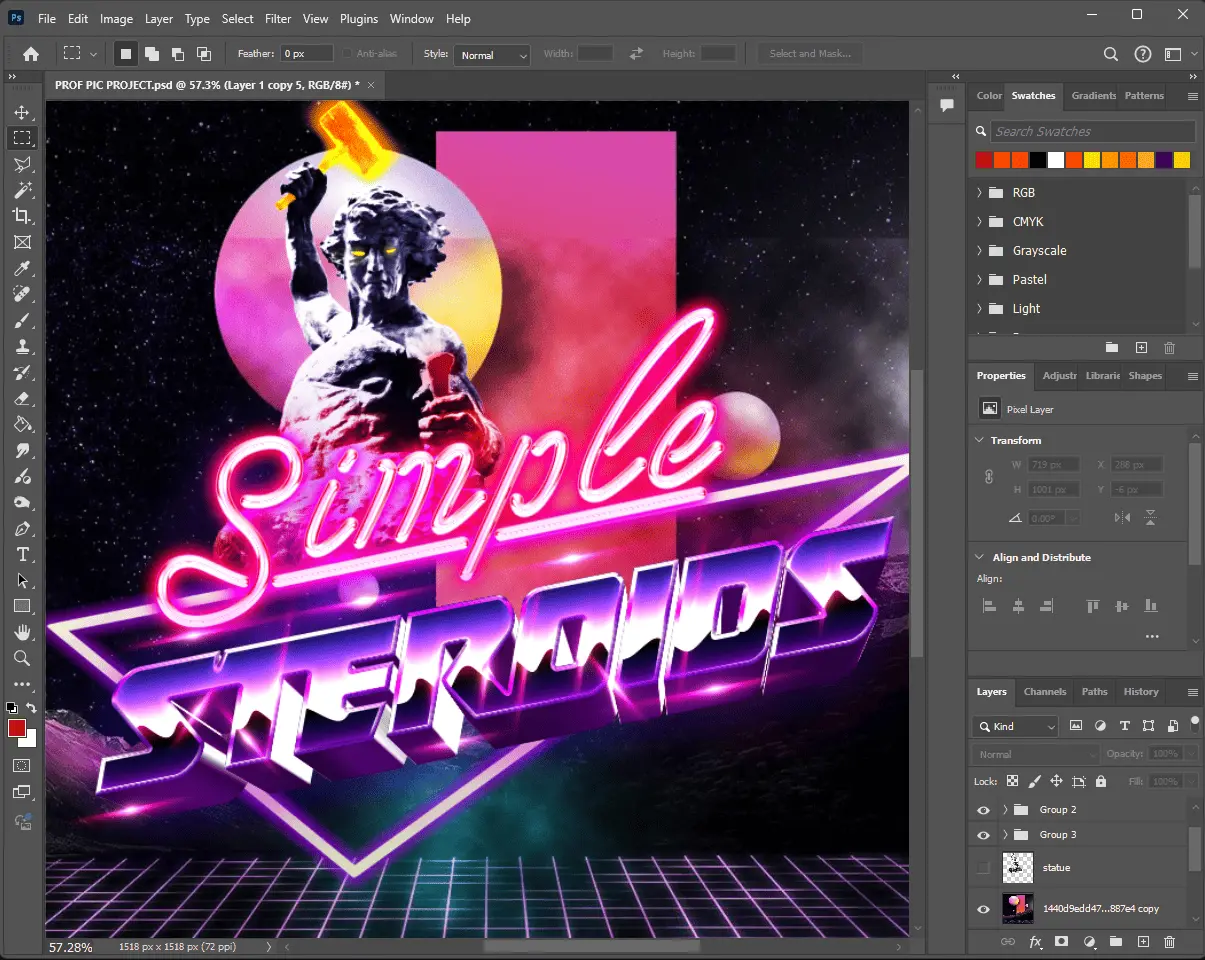Click the Home icon in options bar
This screenshot has width=1205, height=960.
[x=31, y=54]
